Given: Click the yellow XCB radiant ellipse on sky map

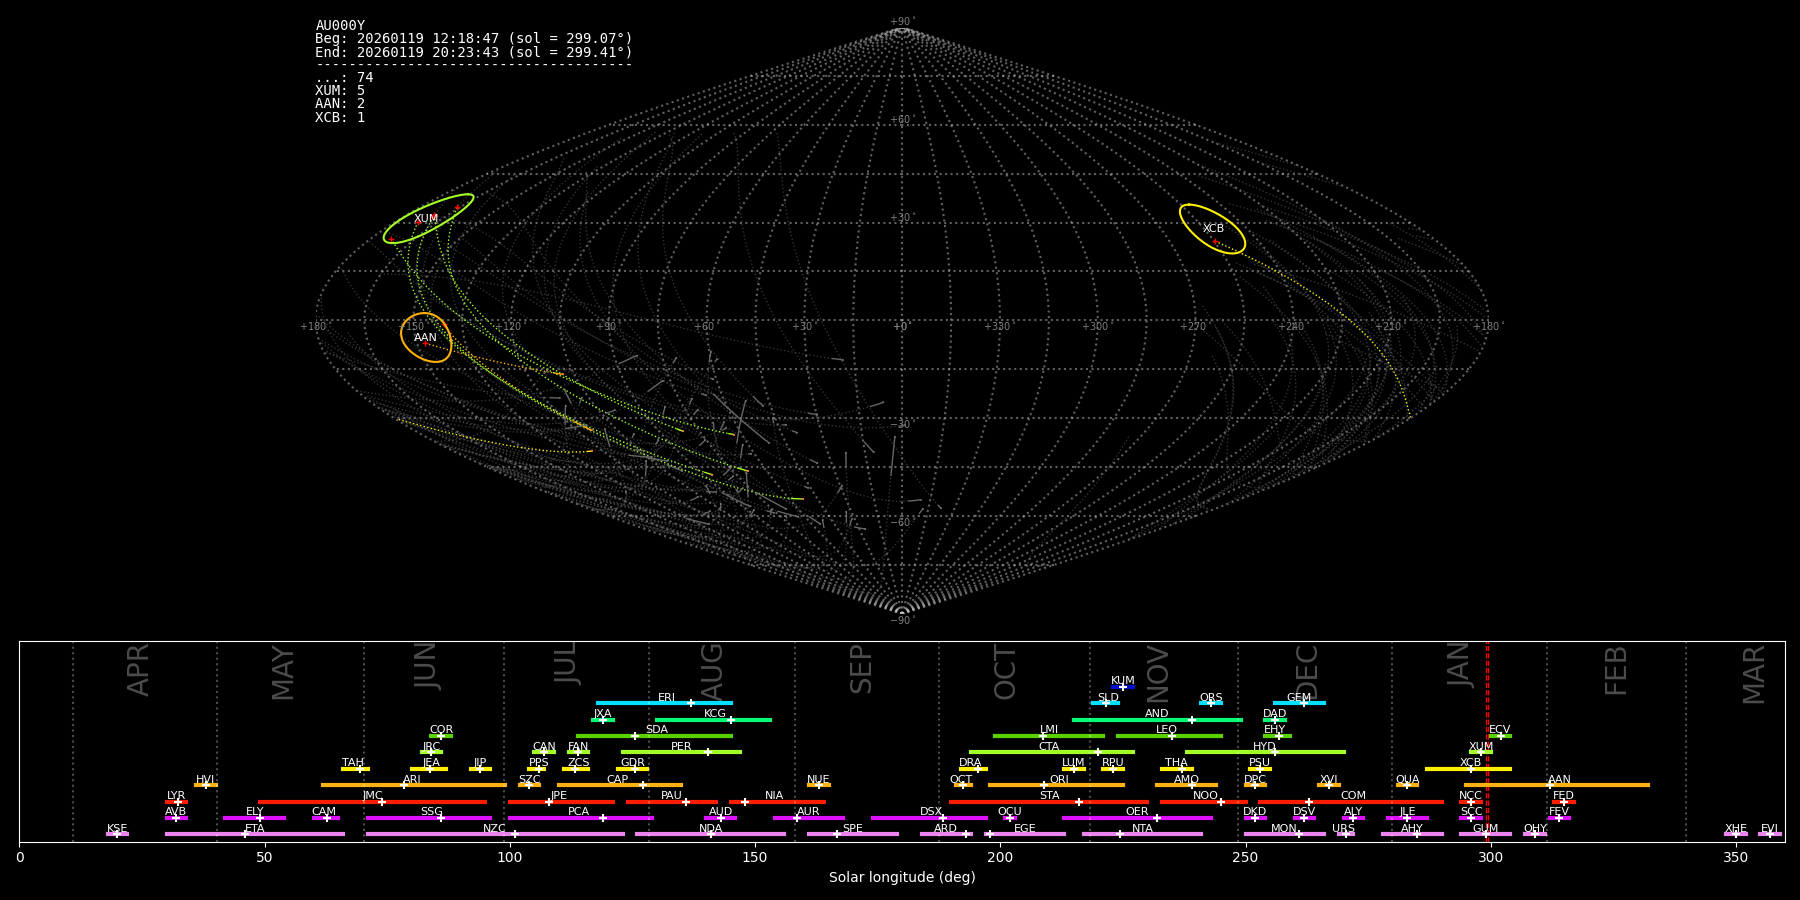Looking at the screenshot, I should (1212, 229).
